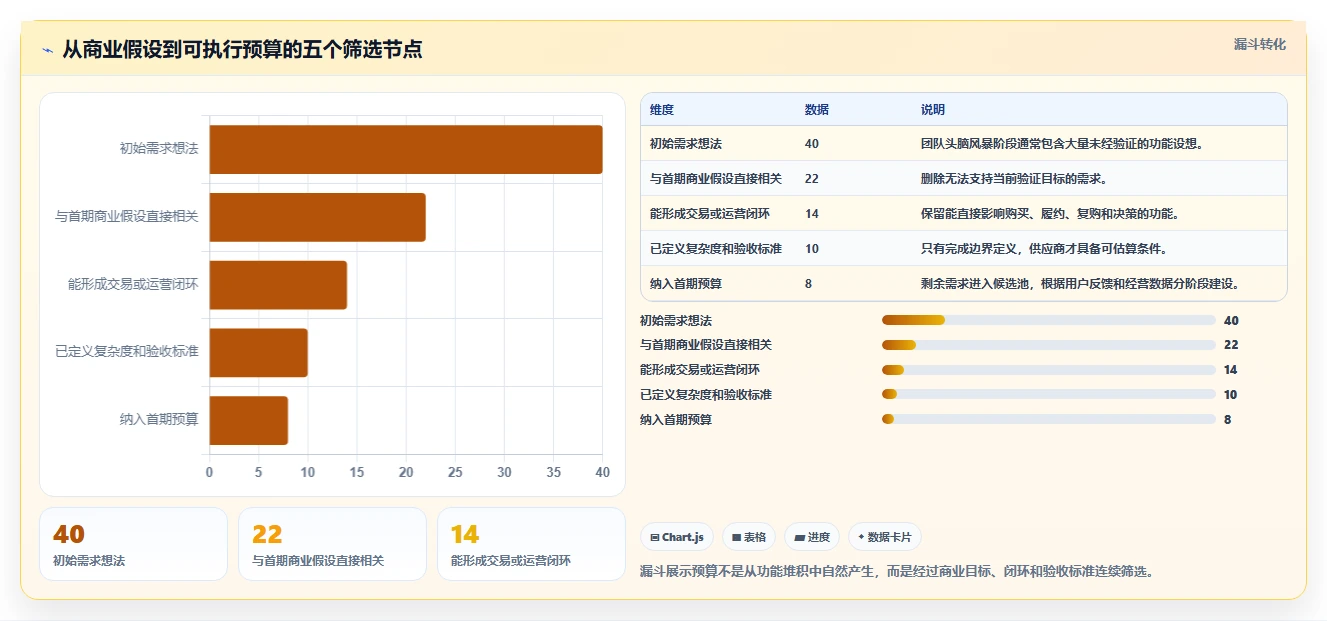Click the table cell 已定义复杂度和验收标准
Image resolution: width=1327 pixels, height=621 pixels.
(x=716, y=249)
